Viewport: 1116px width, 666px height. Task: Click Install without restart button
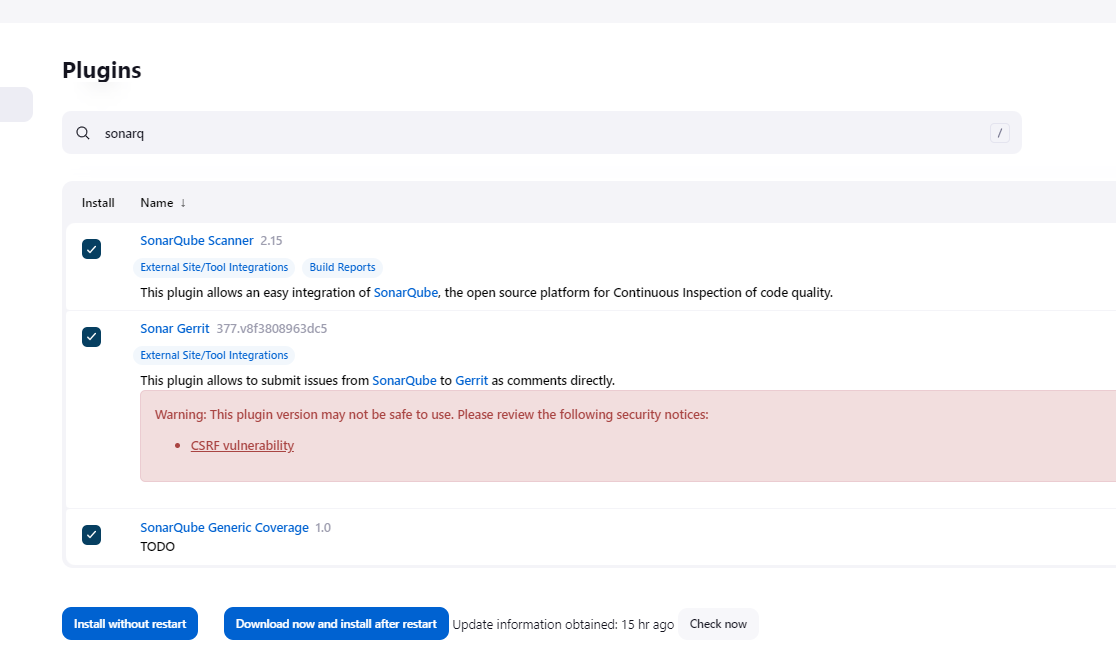click(x=130, y=623)
